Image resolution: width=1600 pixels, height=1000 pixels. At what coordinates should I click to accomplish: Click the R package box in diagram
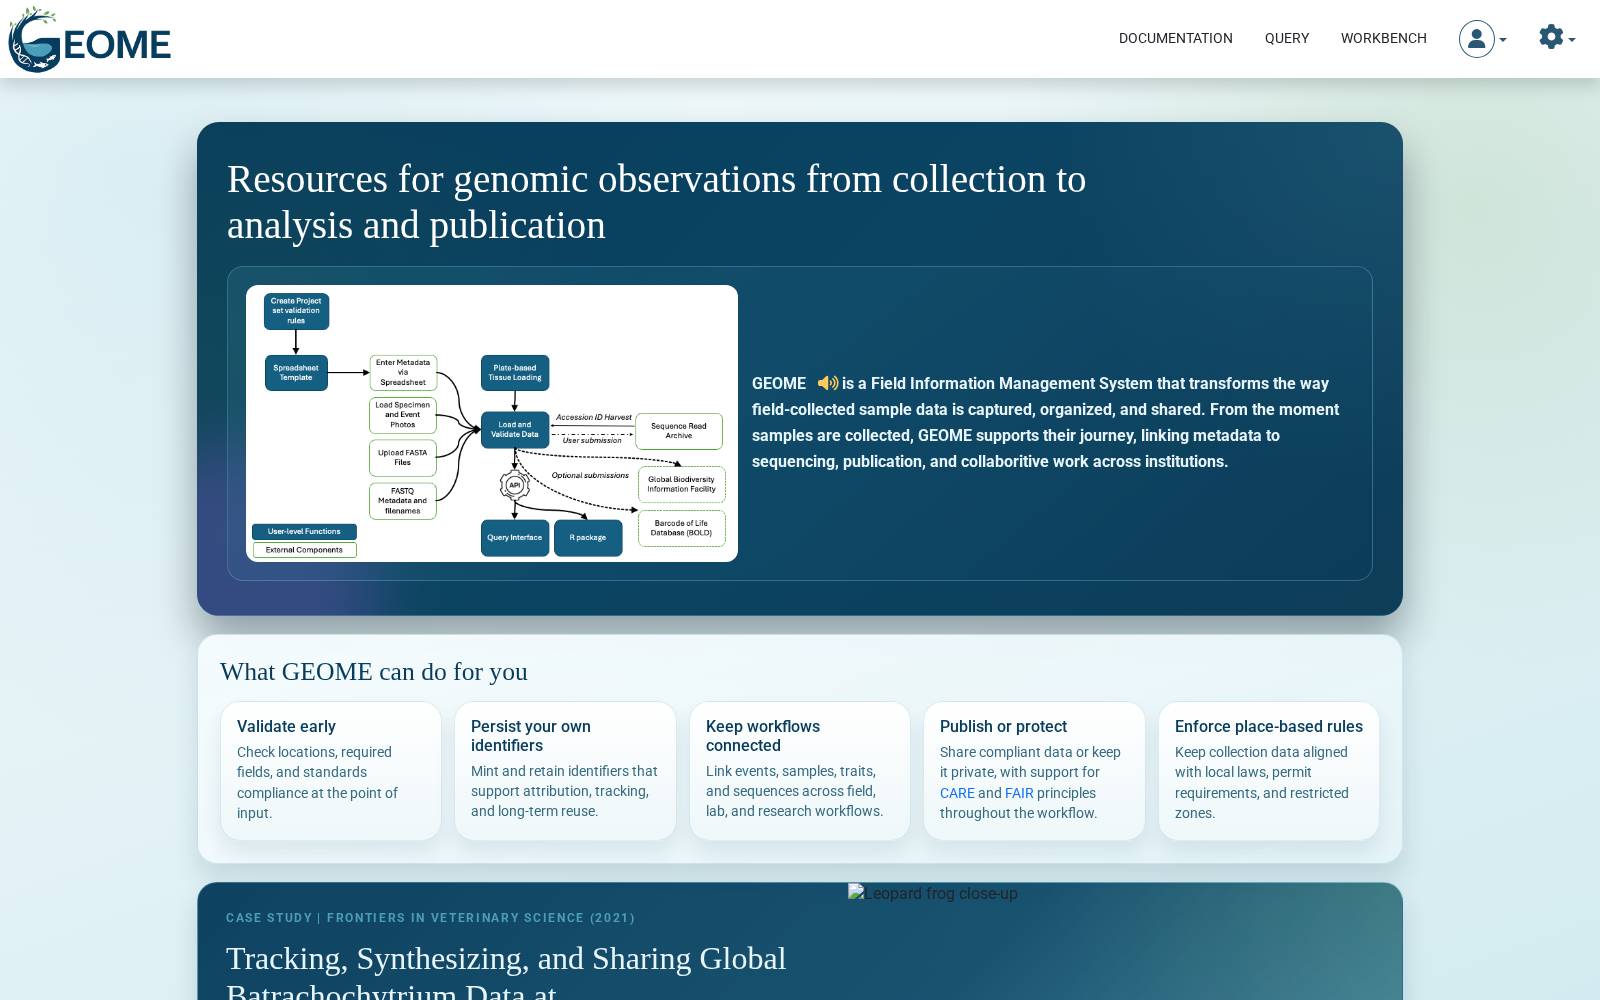pos(588,538)
